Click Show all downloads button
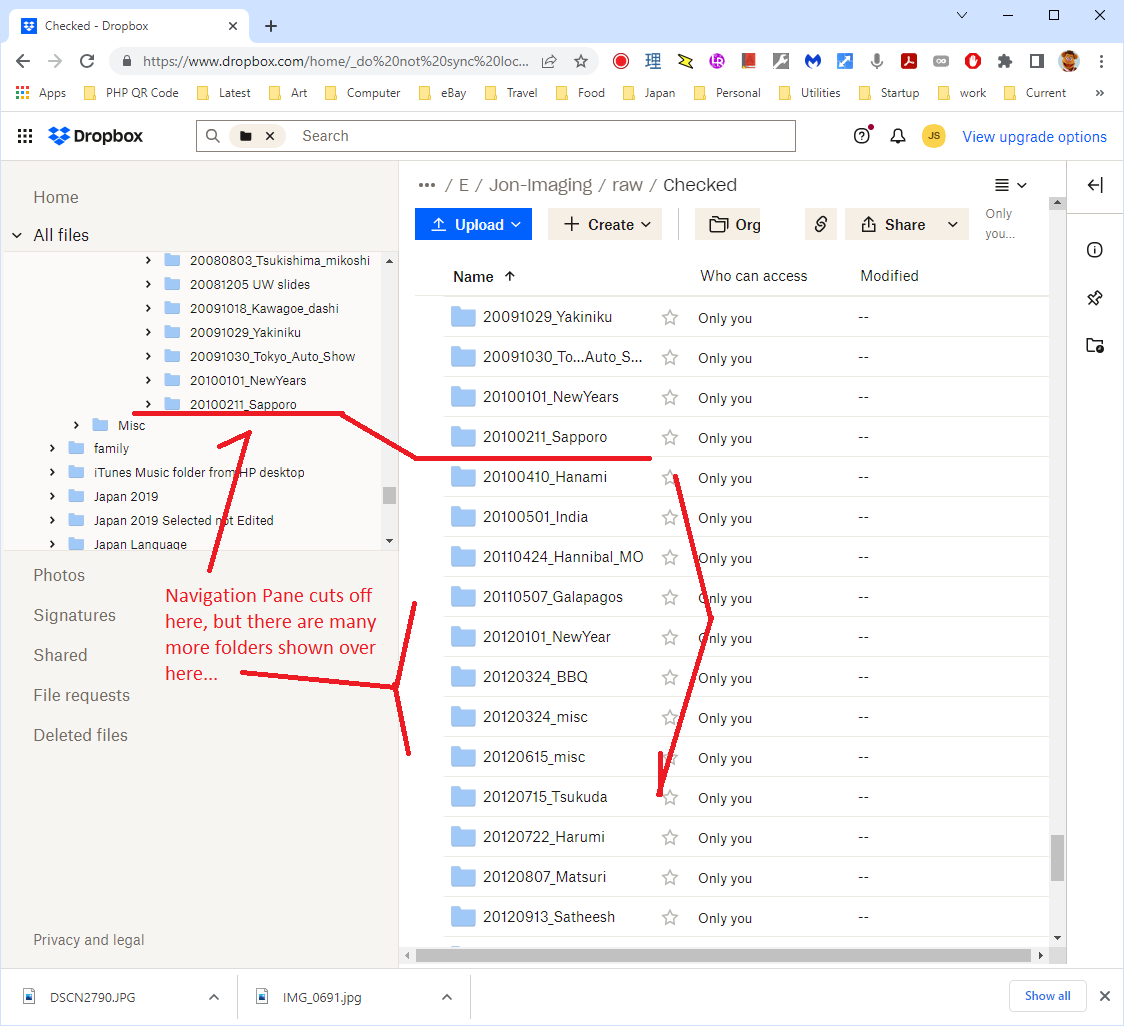The image size is (1124, 1026). [x=1046, y=996]
